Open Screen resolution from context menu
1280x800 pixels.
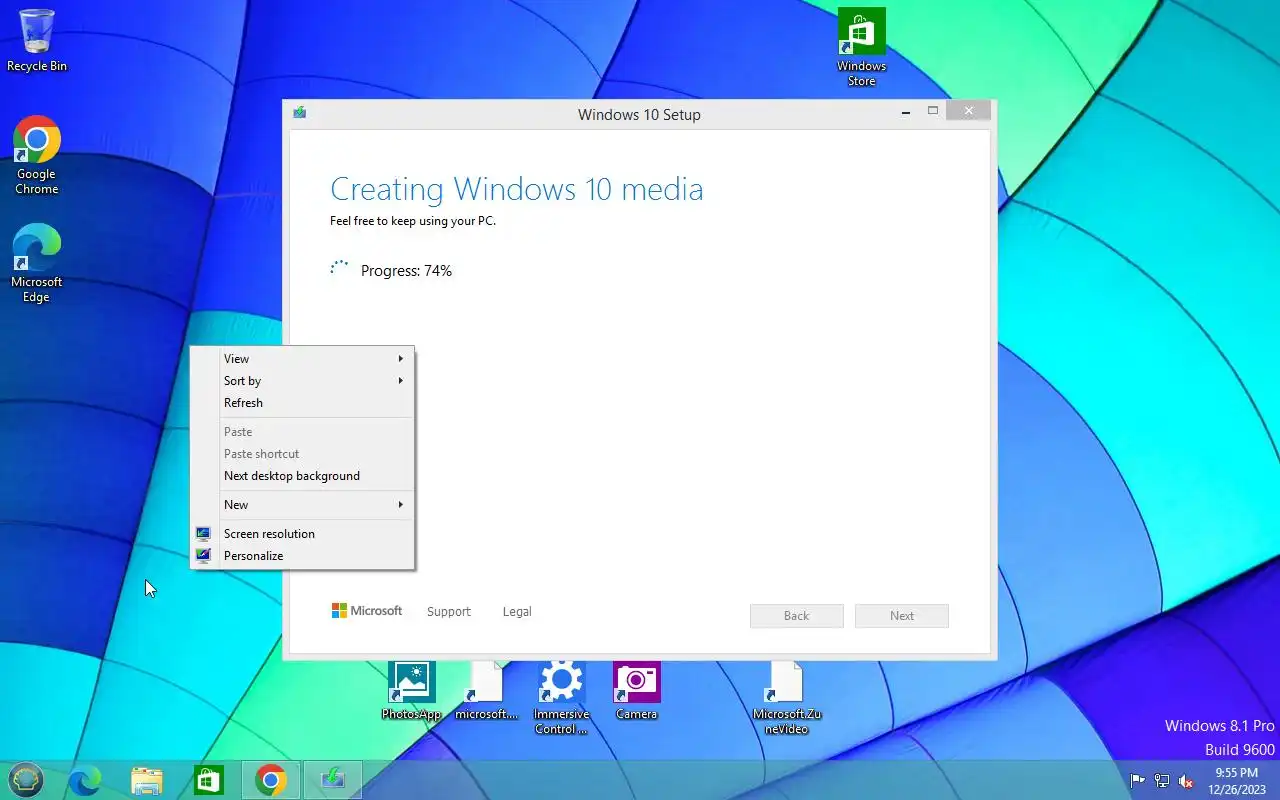tap(302, 534)
